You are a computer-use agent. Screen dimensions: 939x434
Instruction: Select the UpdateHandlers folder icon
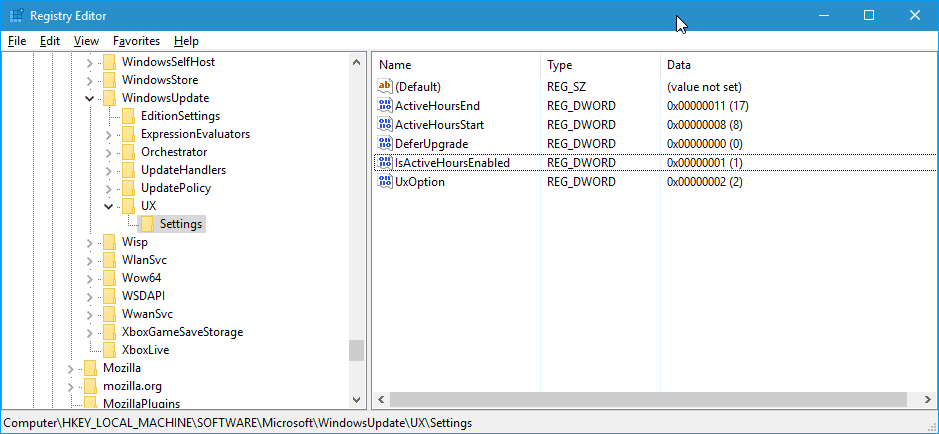point(128,169)
